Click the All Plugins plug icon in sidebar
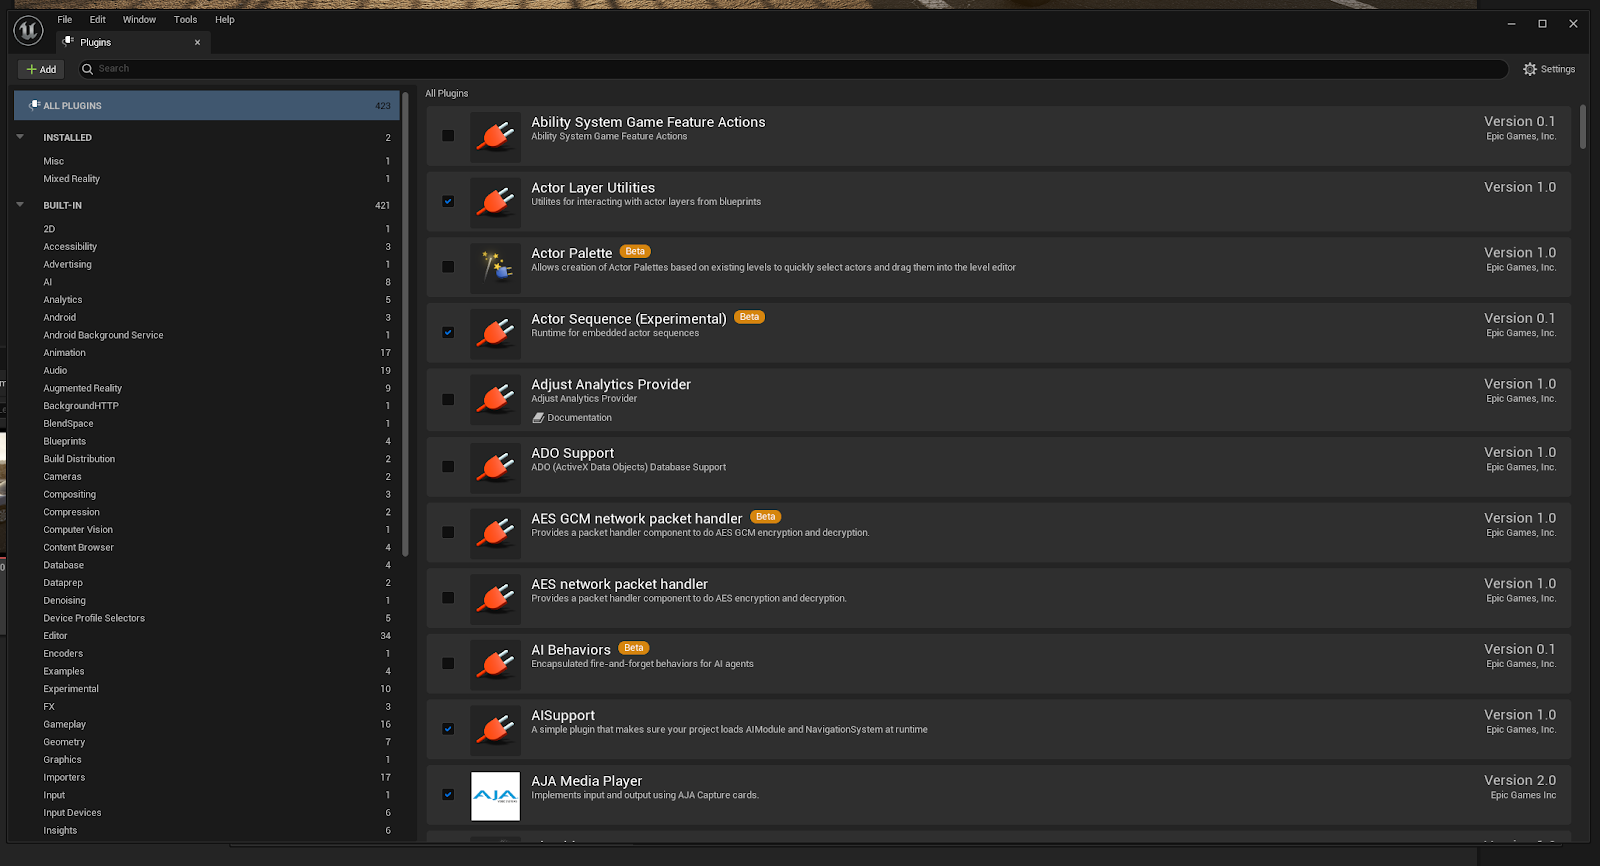This screenshot has height=866, width=1600. tap(35, 105)
